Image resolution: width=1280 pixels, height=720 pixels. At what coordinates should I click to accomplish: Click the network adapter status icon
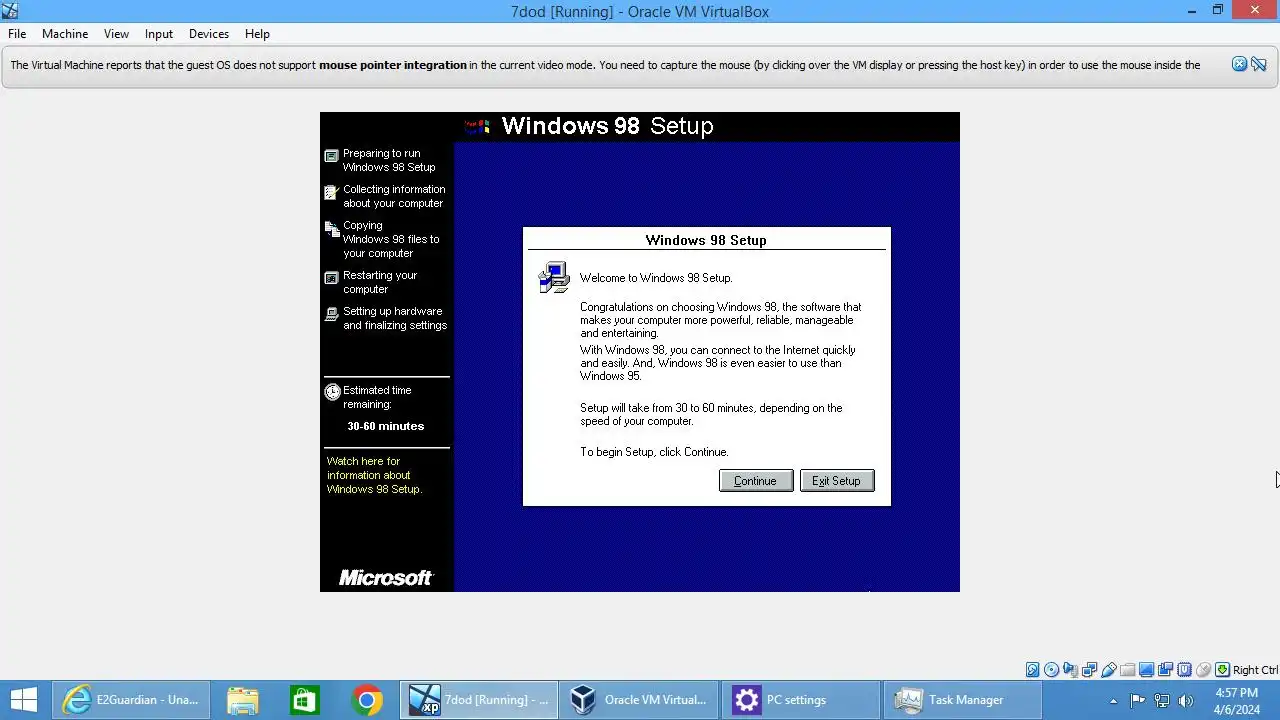[x=1089, y=670]
